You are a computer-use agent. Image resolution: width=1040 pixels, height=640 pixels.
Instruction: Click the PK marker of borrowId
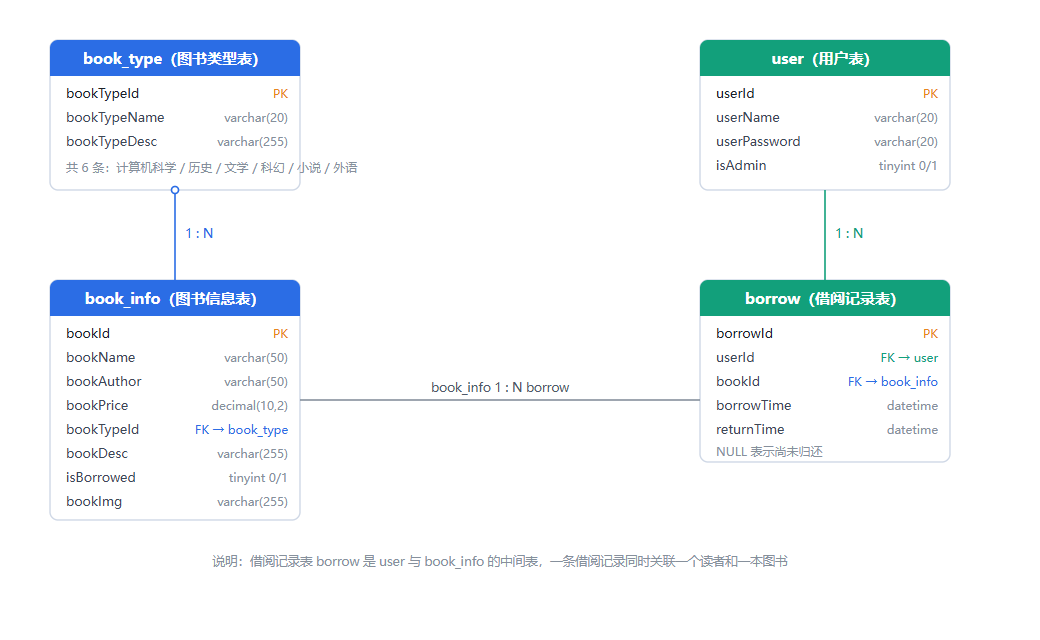[931, 334]
